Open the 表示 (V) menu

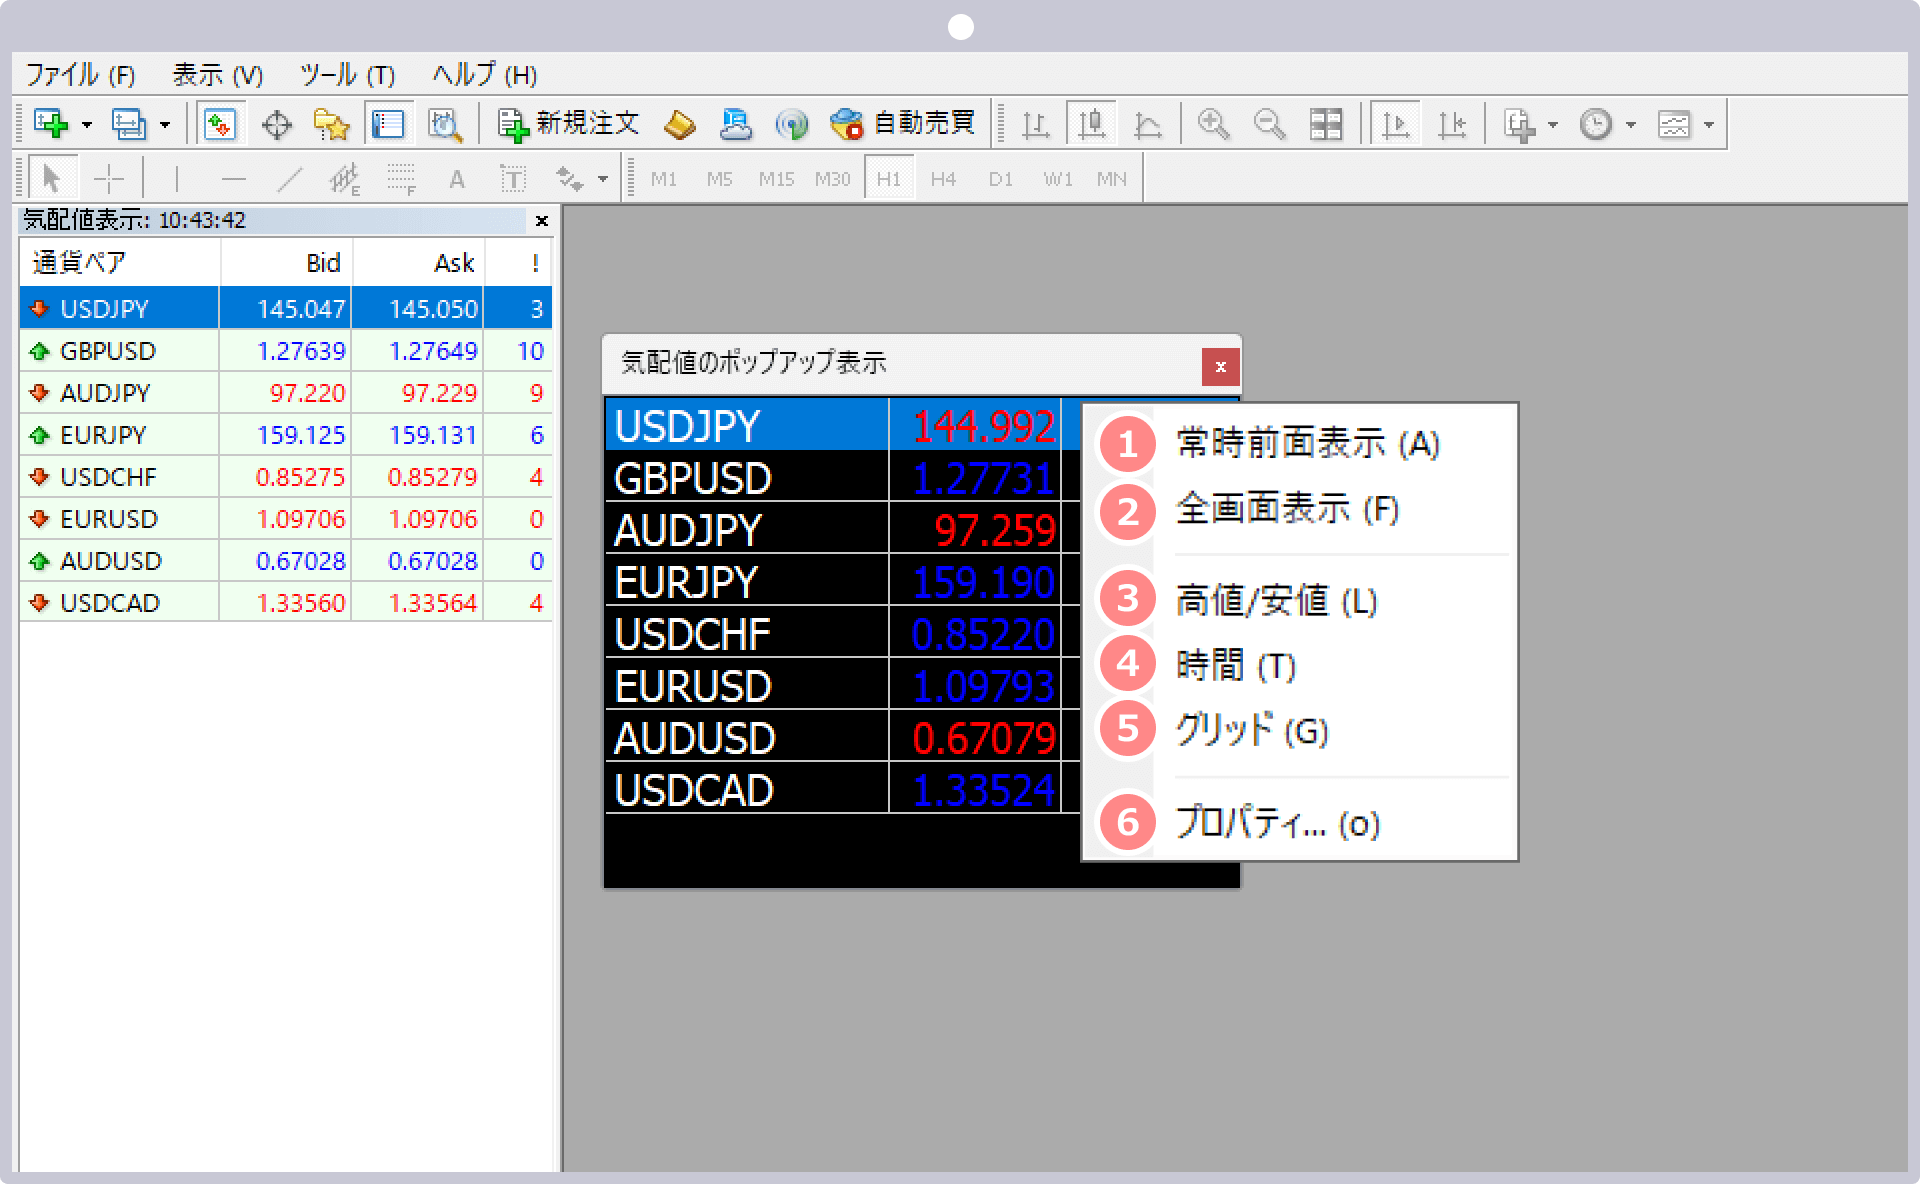point(217,75)
